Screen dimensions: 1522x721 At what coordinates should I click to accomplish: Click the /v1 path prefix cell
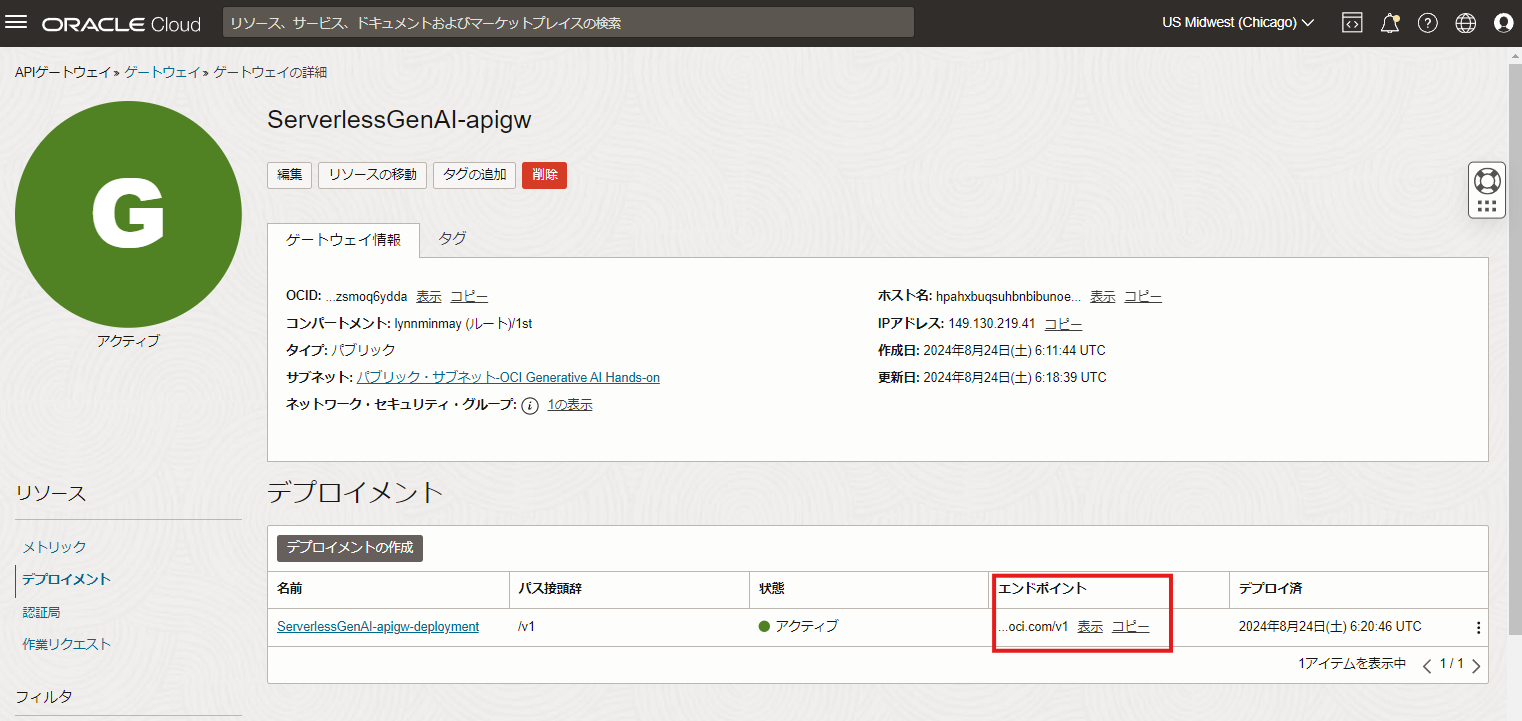(526, 627)
